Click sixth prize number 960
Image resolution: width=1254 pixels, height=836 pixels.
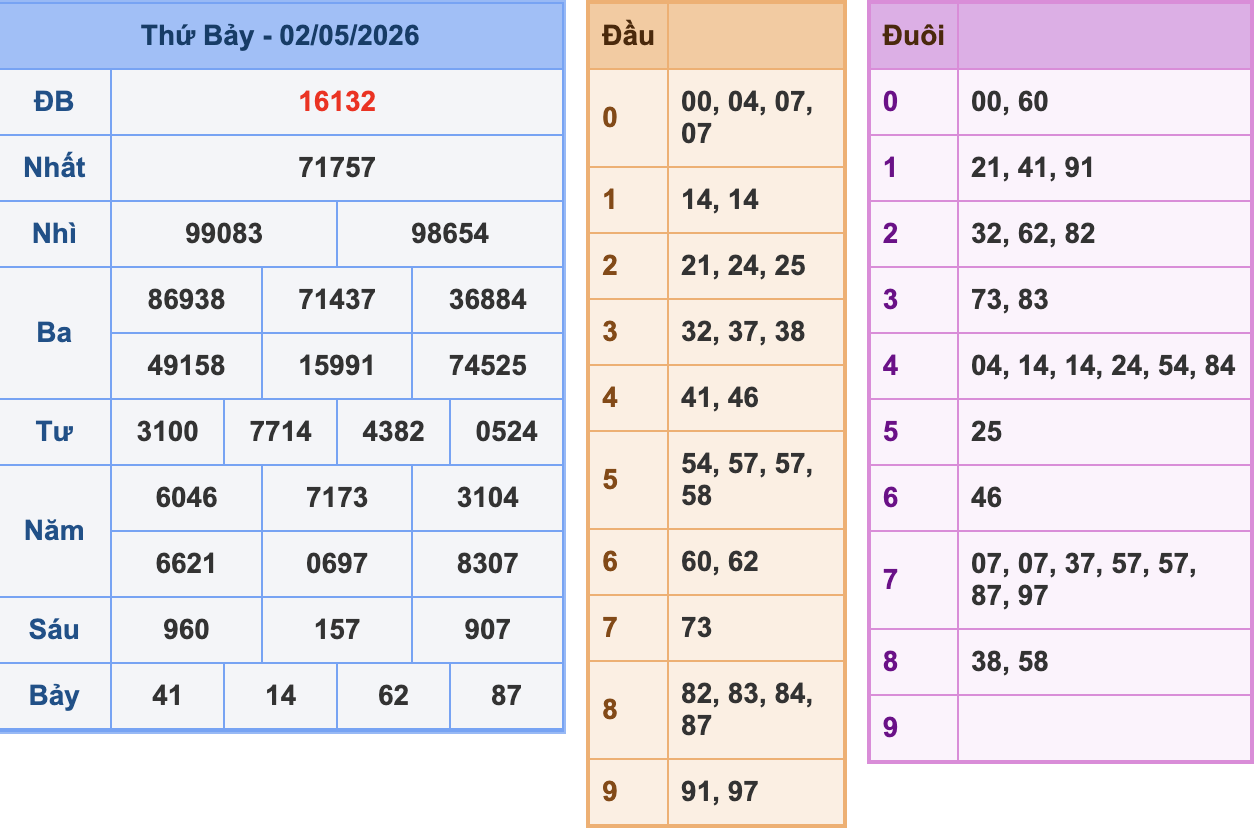(x=186, y=630)
